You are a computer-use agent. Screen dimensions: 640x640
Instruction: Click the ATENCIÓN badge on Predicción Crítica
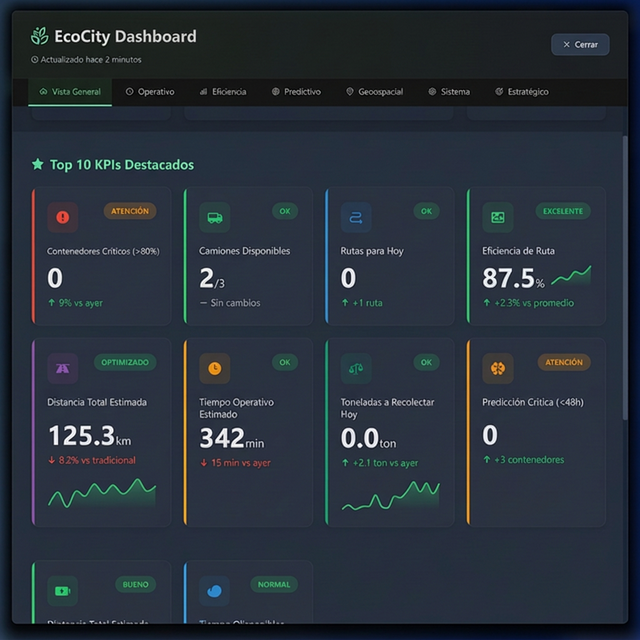tap(564, 362)
